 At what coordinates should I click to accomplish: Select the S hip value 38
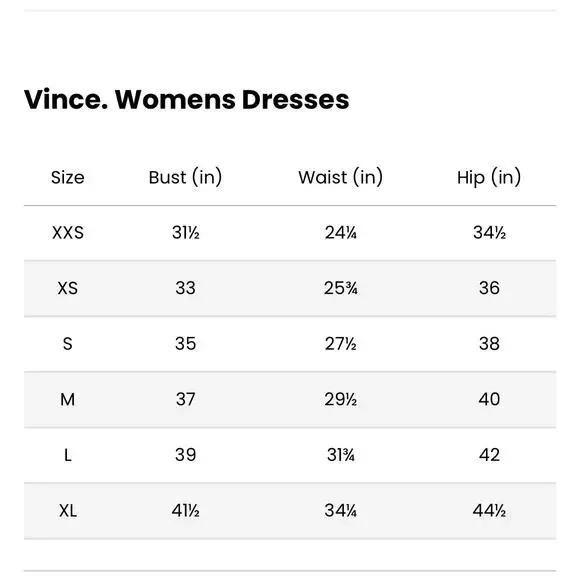click(489, 344)
